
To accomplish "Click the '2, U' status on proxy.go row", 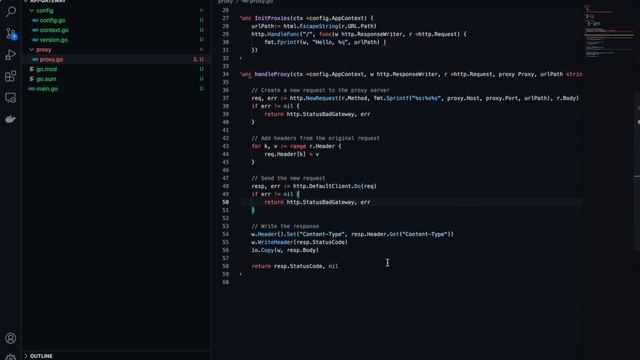I will pyautogui.click(x=198, y=59).
